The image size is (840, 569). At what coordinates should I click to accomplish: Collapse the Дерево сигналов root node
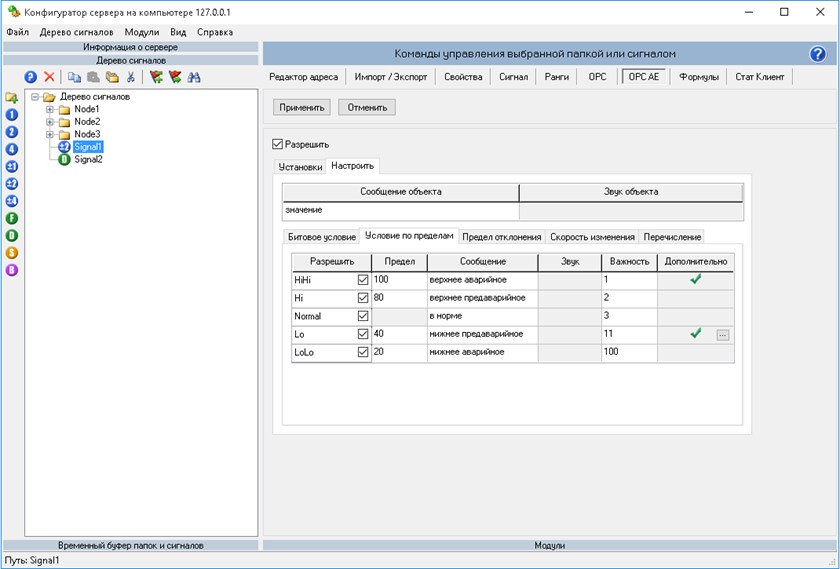coord(36,97)
